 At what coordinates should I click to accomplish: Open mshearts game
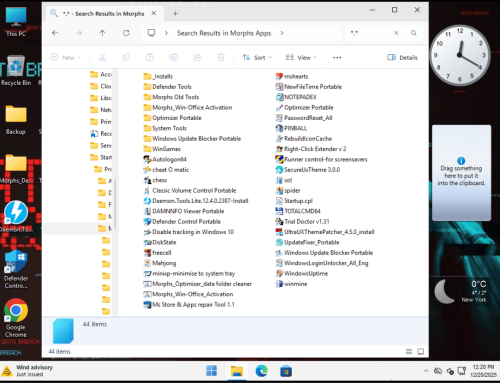tap(292, 76)
